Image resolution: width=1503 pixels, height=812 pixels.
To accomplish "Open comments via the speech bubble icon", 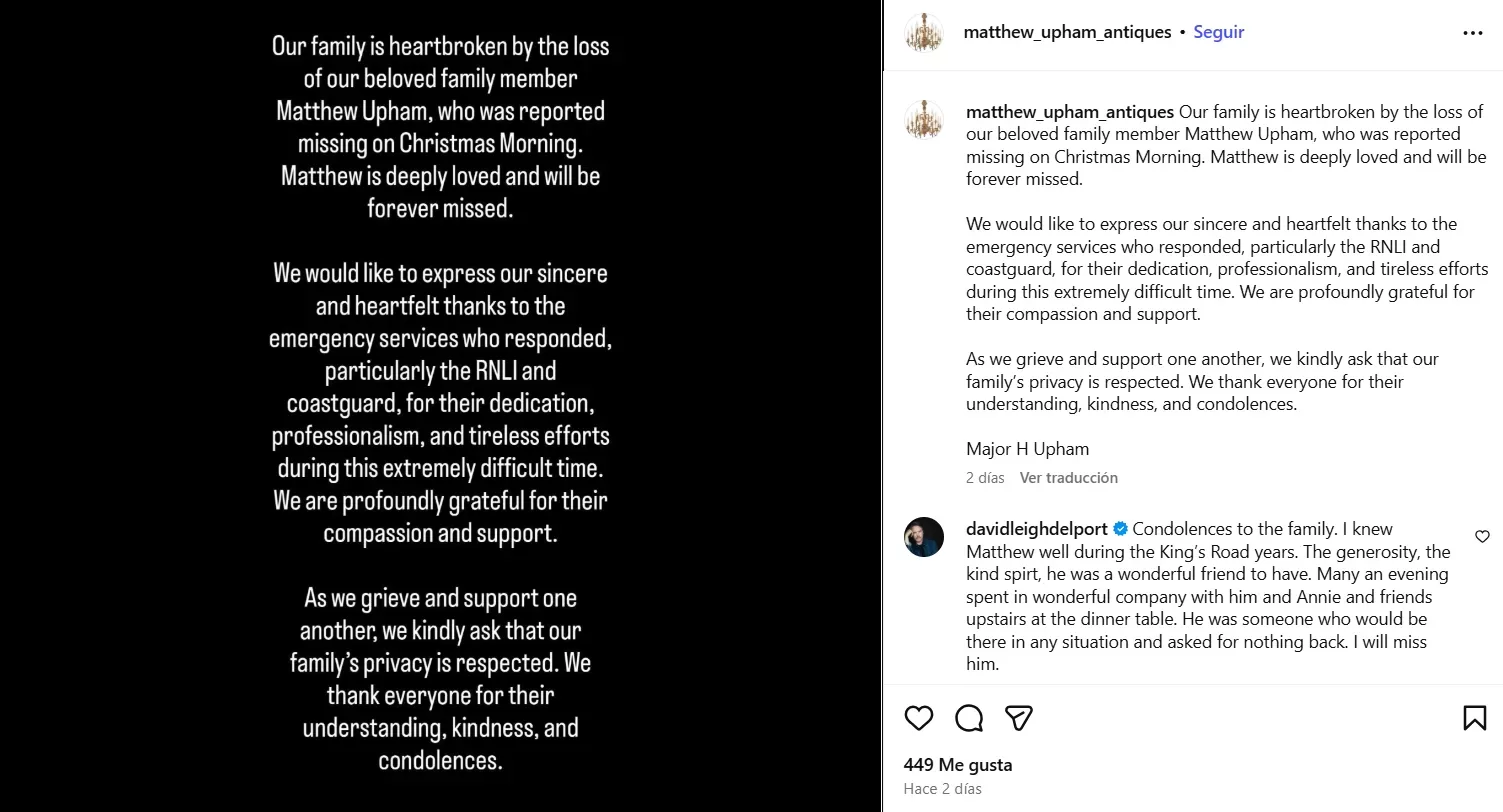I will click(968, 718).
